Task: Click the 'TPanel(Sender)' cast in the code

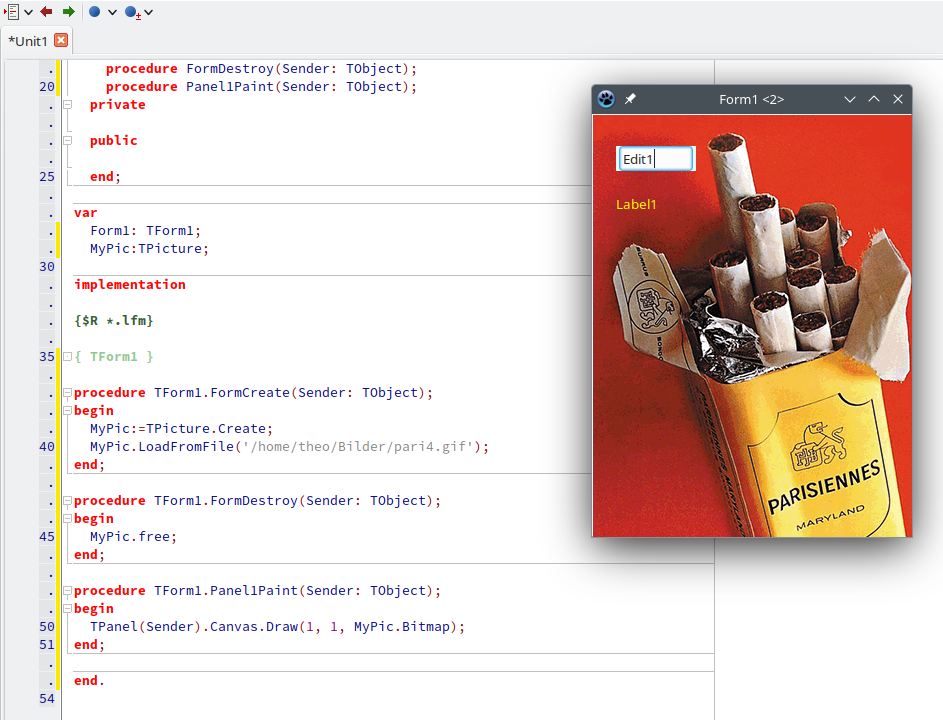Action: [x=146, y=627]
